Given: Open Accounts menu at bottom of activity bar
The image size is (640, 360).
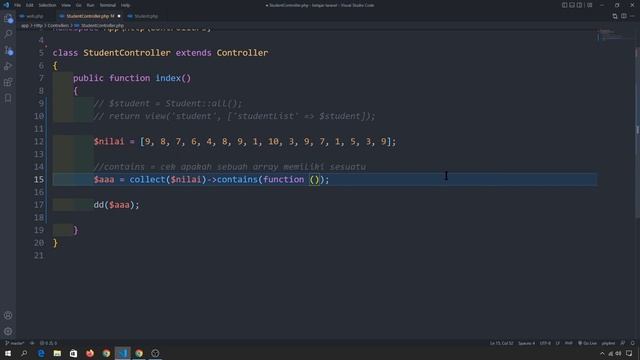Looking at the screenshot, I should coord(8,316).
